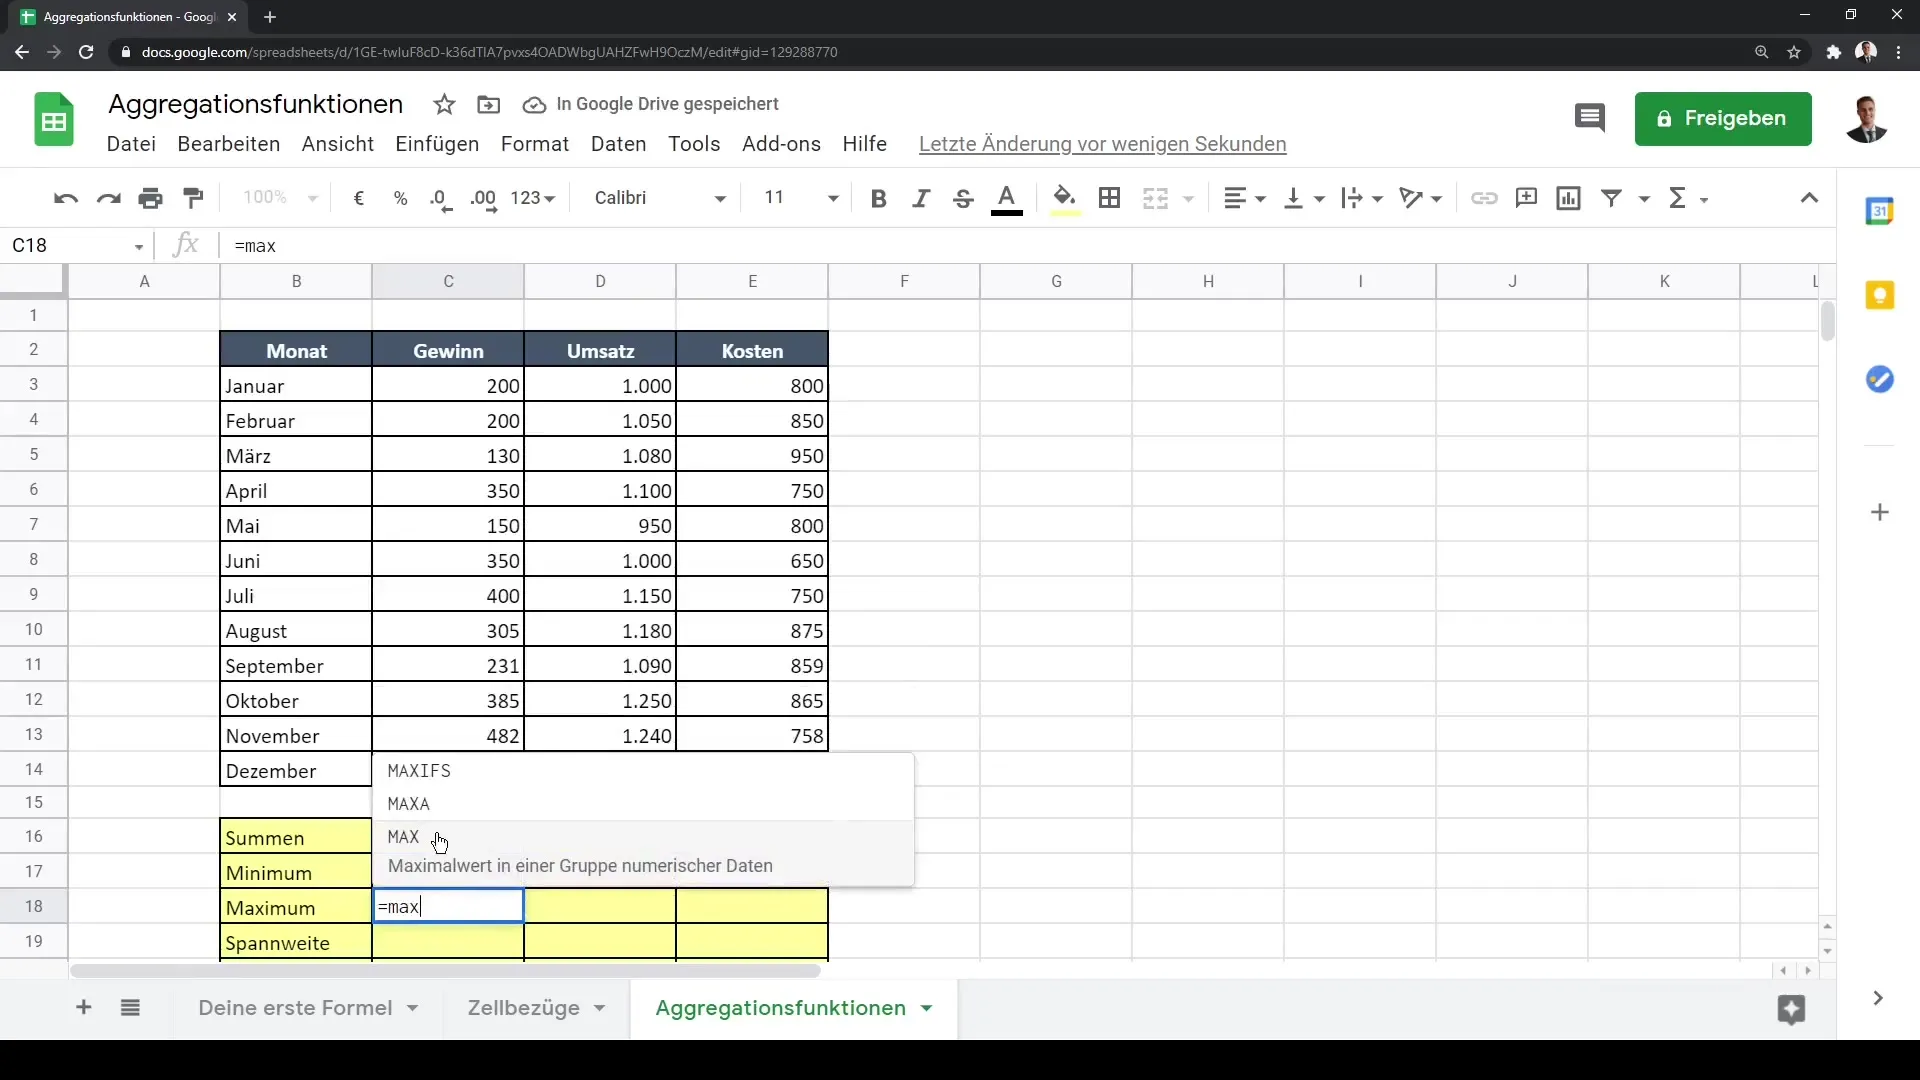Go to Google Sheets home logo
The image size is (1920, 1080).
[54, 119]
